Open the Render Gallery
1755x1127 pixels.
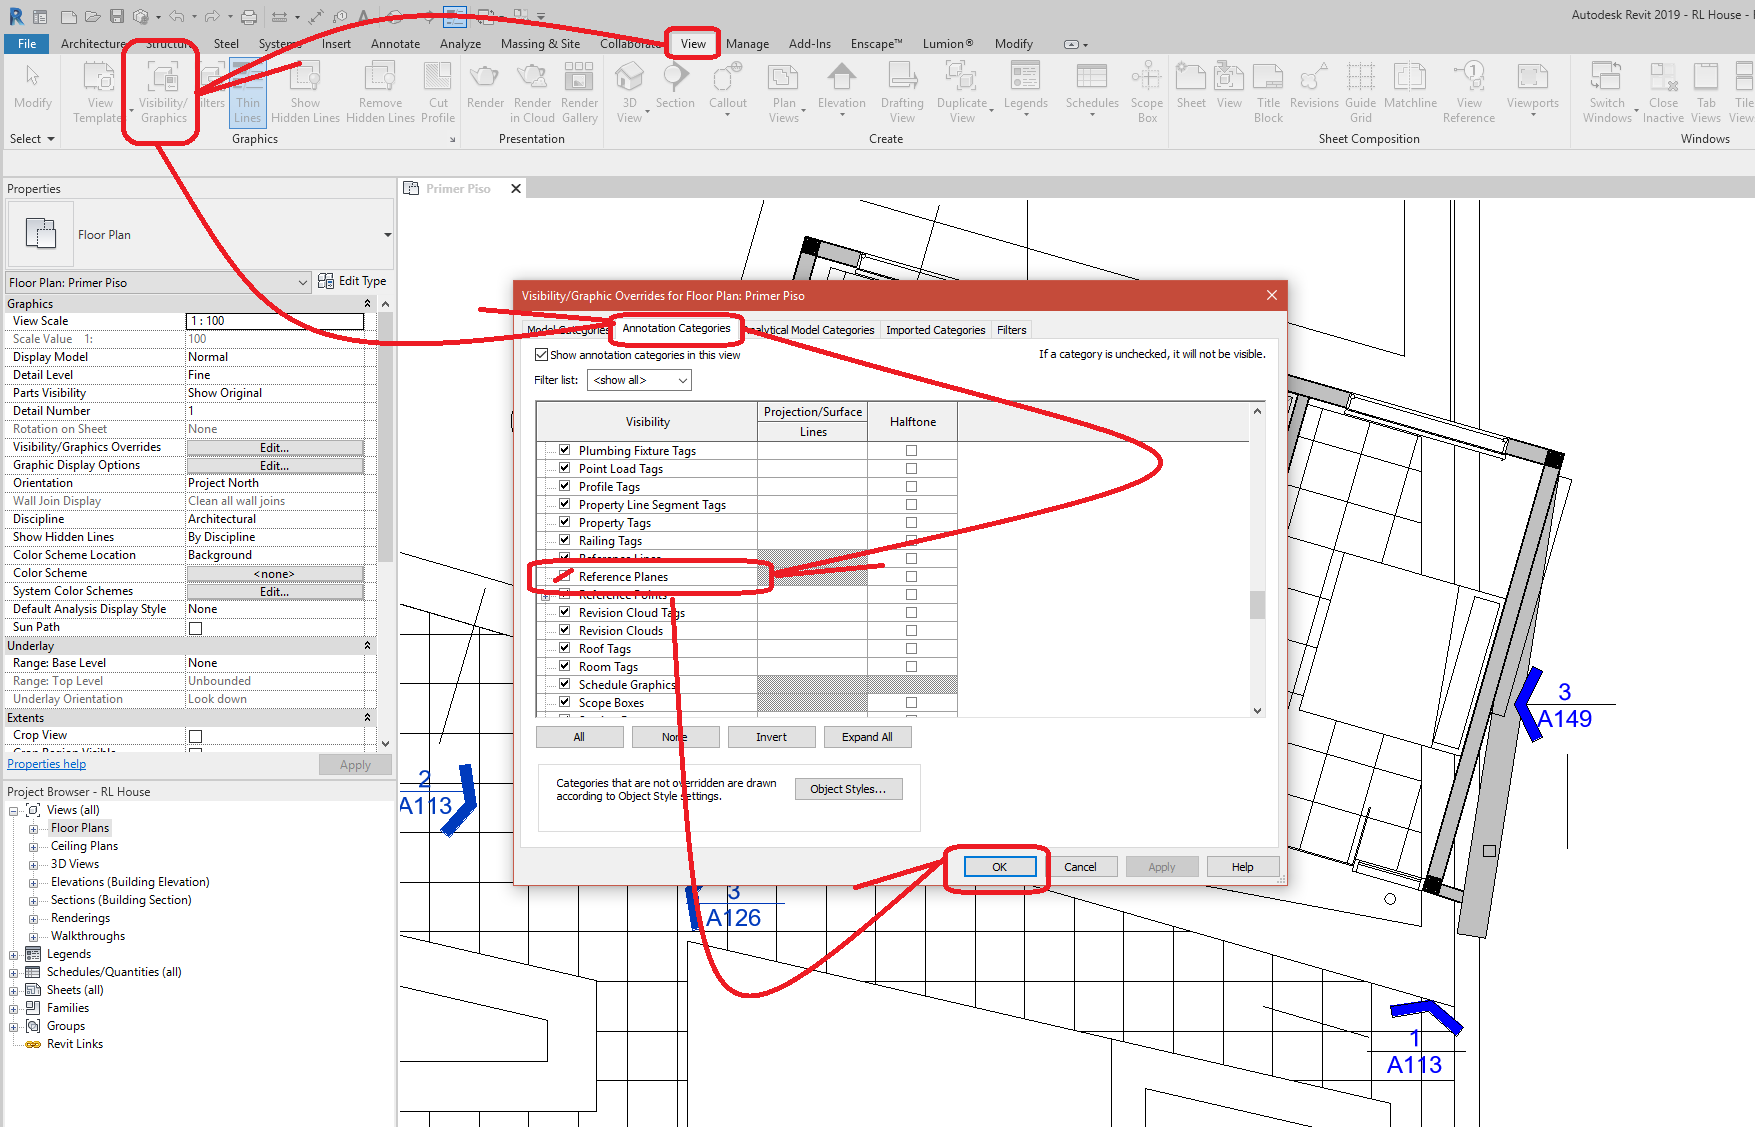point(579,92)
